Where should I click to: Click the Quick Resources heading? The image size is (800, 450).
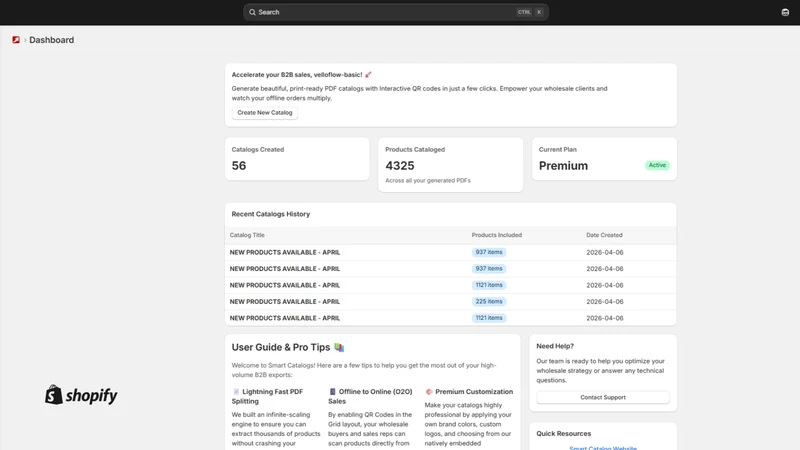tap(563, 434)
